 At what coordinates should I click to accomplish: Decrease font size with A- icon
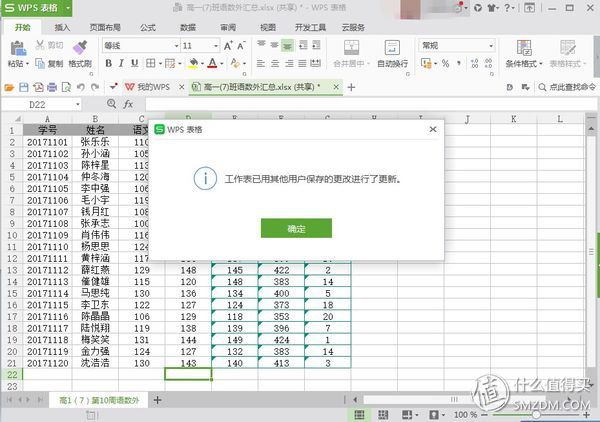tap(241, 46)
